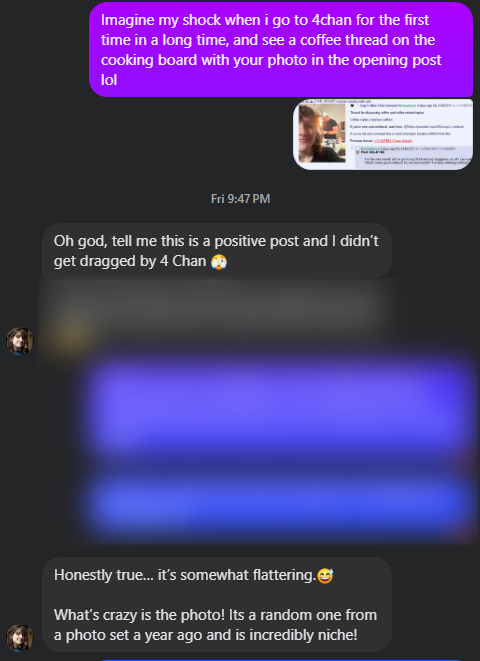Click the "What's crazy is the photo!" paragraph

[x=215, y=625]
